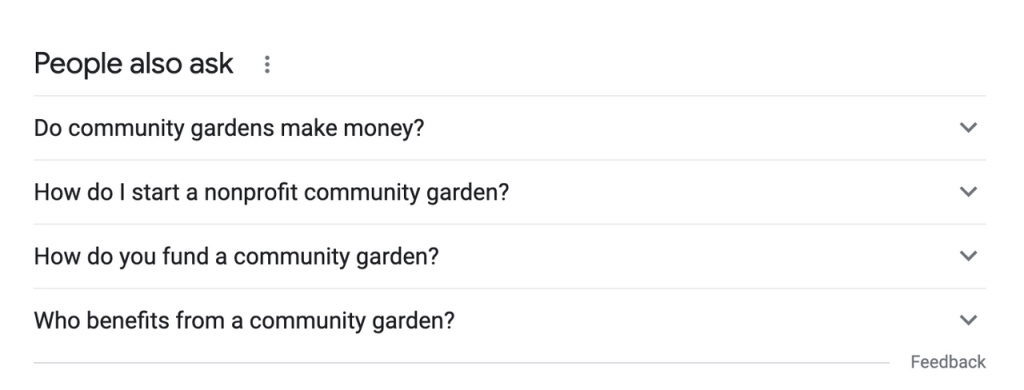The height and width of the screenshot is (390, 1024).
Task: Open the Feedback link
Action: click(x=948, y=362)
